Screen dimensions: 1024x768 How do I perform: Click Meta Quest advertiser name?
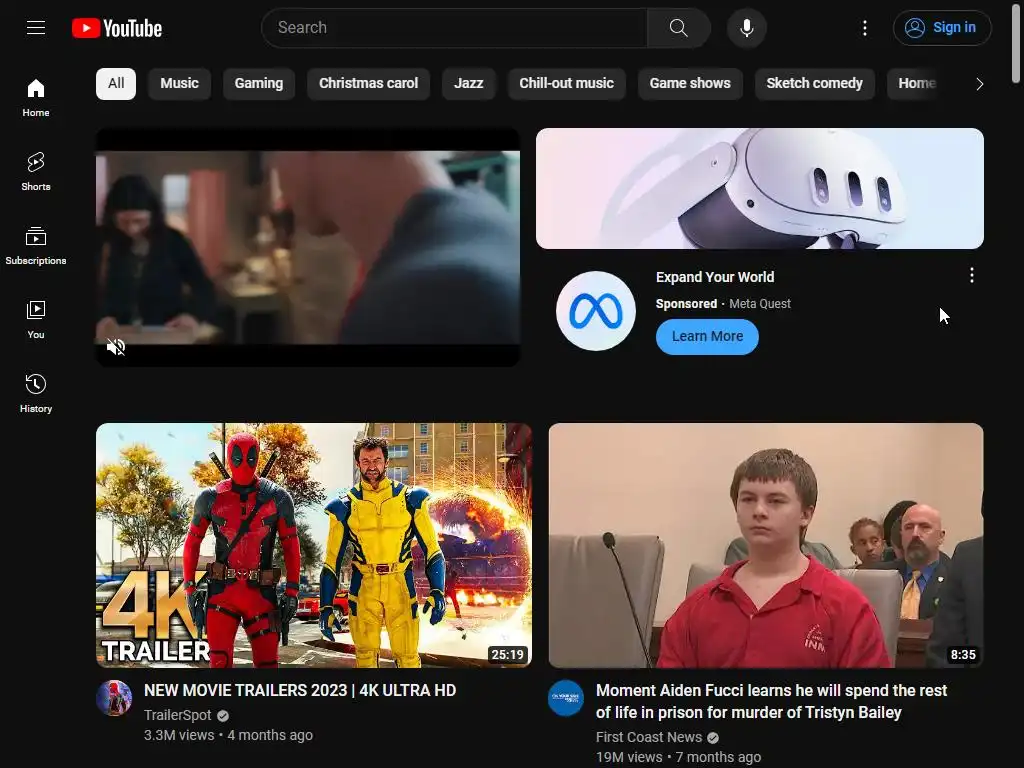[760, 304]
